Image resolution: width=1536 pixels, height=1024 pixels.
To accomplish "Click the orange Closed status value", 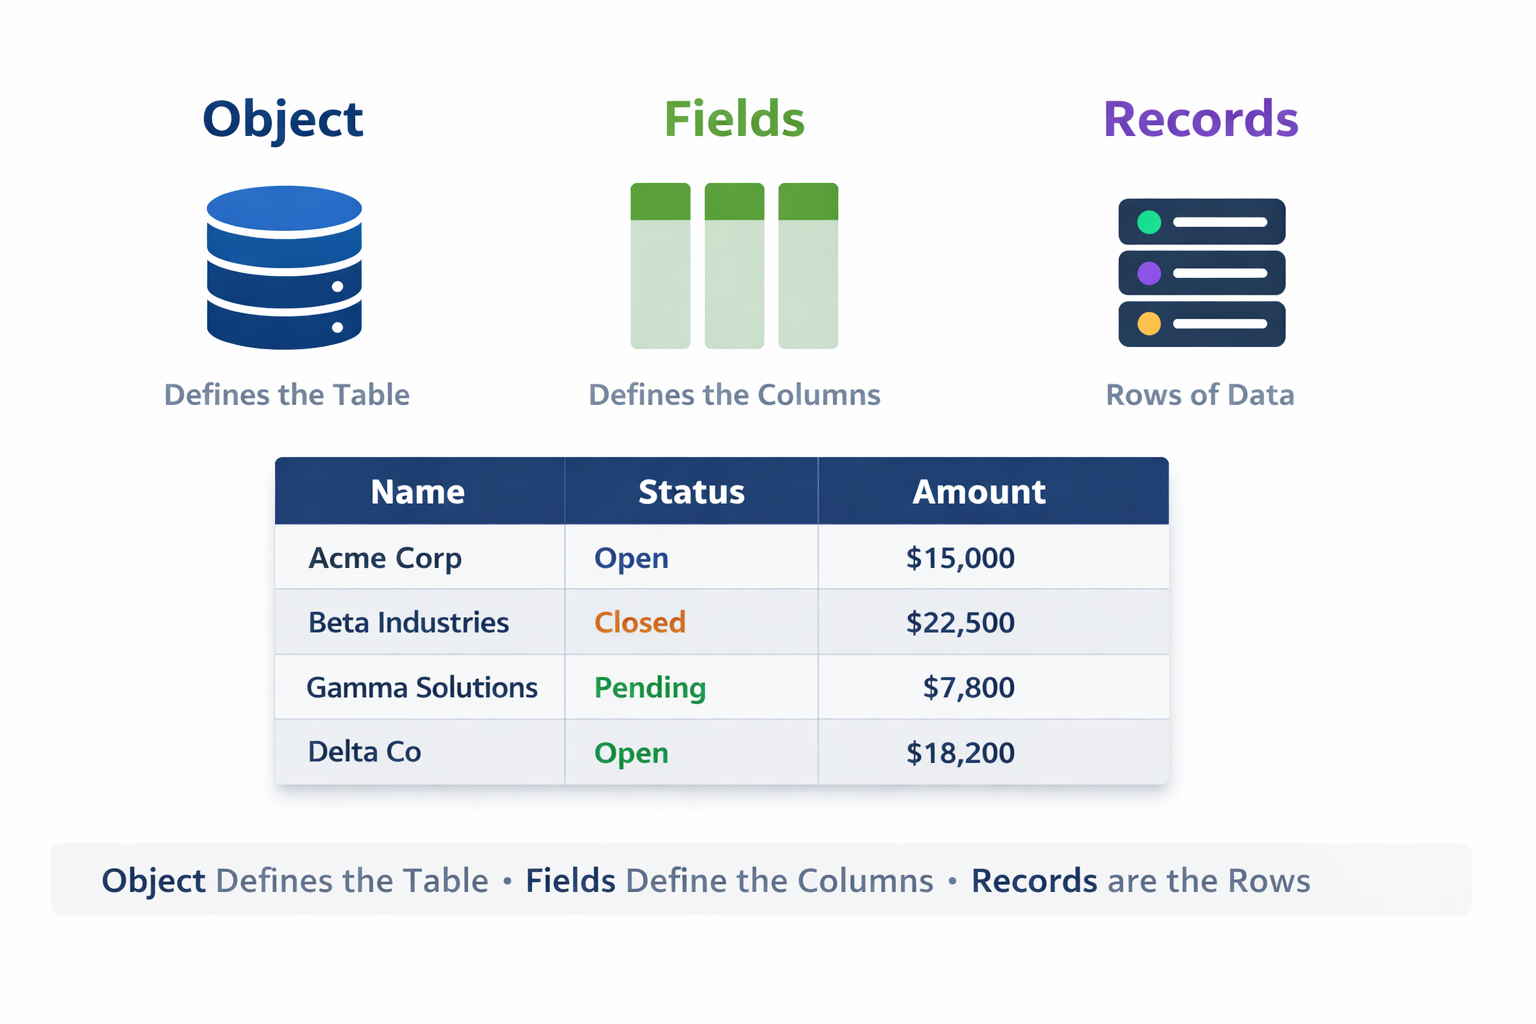I will click(640, 622).
